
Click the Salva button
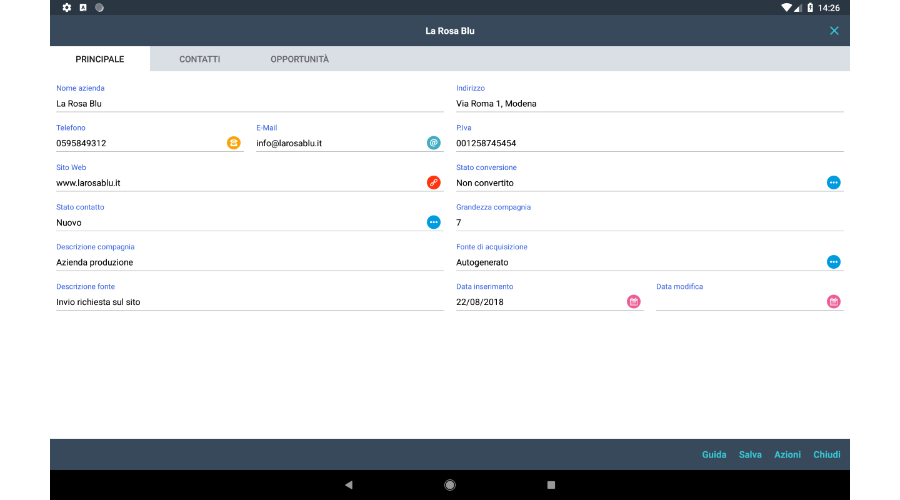[750, 455]
